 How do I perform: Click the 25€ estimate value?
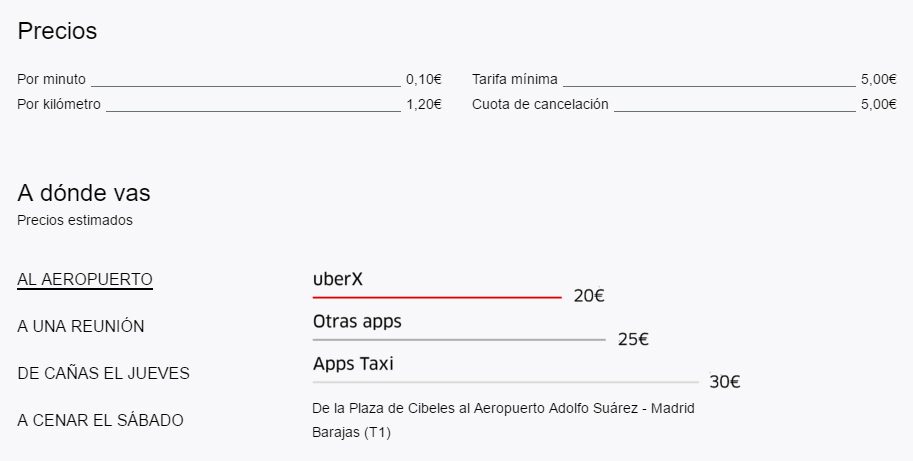pos(633,339)
